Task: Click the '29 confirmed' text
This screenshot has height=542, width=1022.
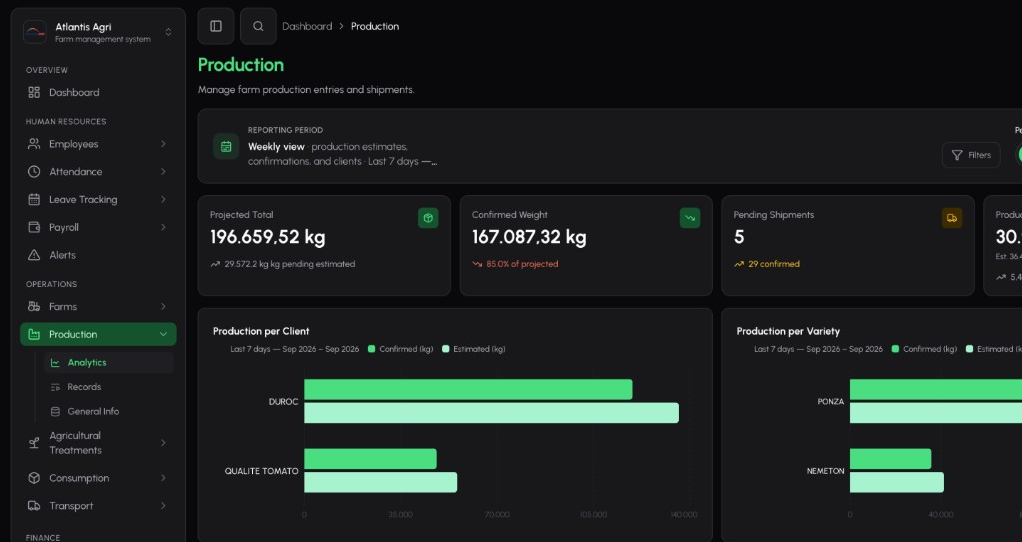Action: tap(774, 264)
